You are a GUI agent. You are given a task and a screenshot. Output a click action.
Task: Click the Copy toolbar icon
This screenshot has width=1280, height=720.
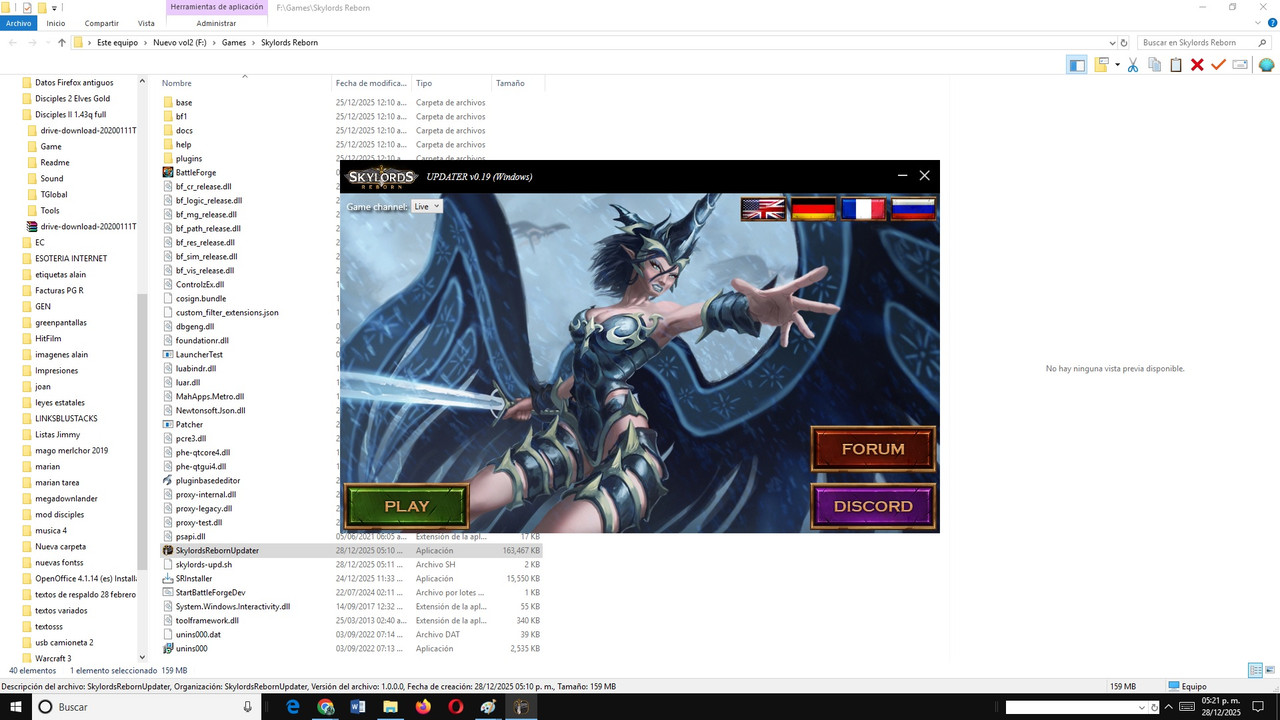pyautogui.click(x=1154, y=65)
